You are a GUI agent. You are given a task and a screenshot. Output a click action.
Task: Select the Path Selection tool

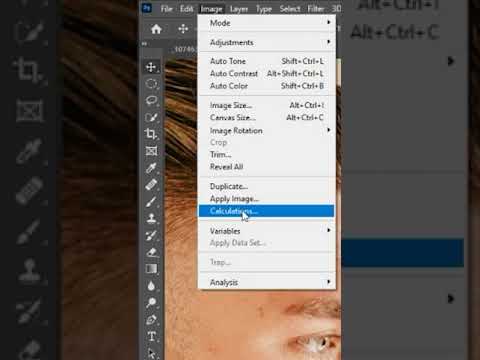[151, 353]
